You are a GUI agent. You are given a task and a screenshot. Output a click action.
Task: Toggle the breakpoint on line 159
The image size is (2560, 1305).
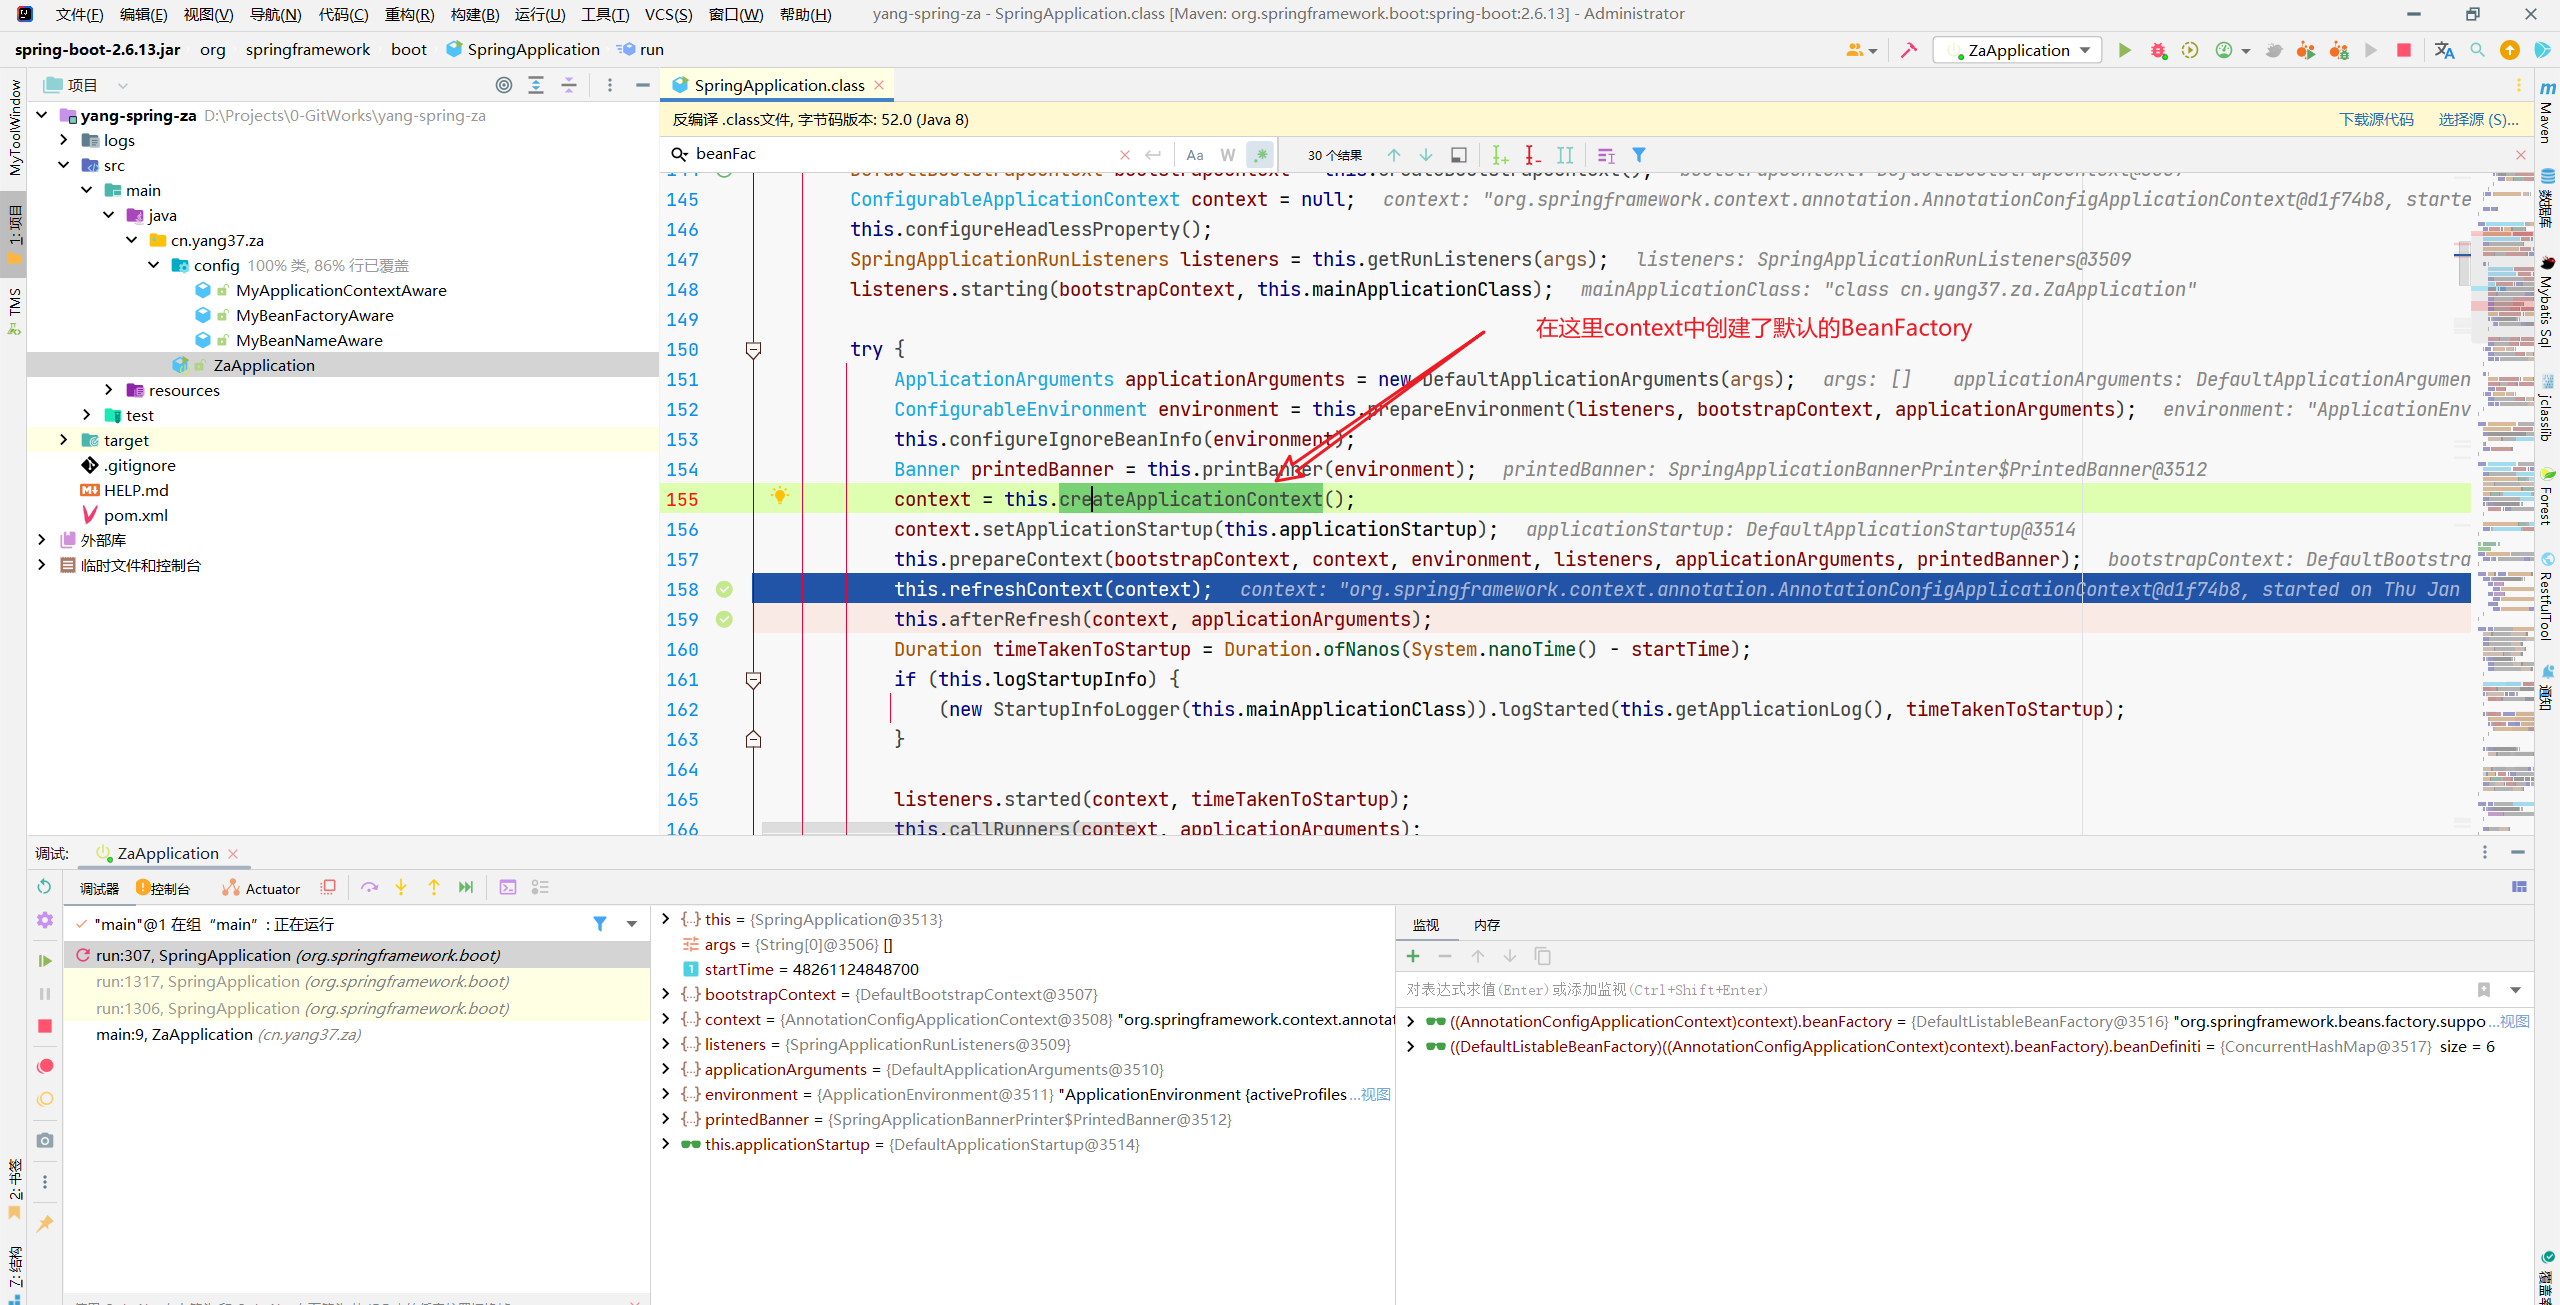tap(724, 620)
